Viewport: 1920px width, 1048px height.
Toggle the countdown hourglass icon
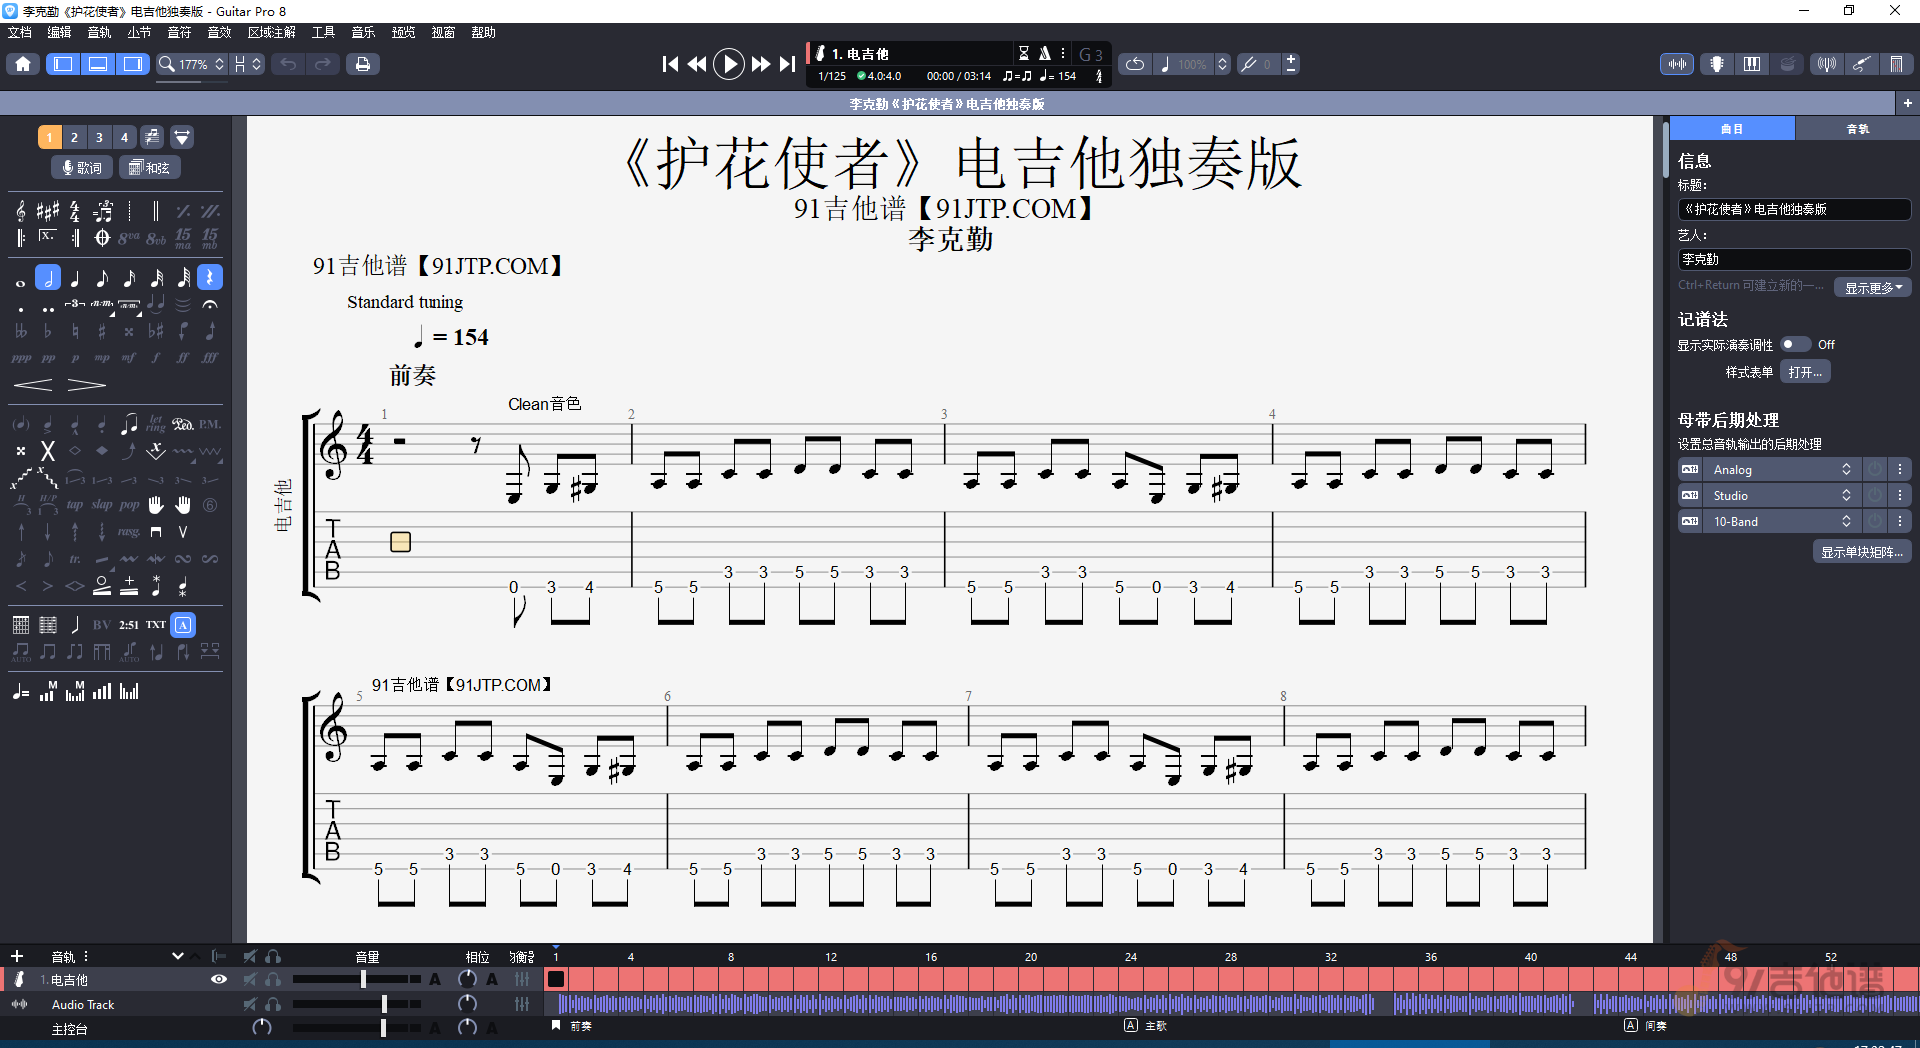tap(1023, 54)
